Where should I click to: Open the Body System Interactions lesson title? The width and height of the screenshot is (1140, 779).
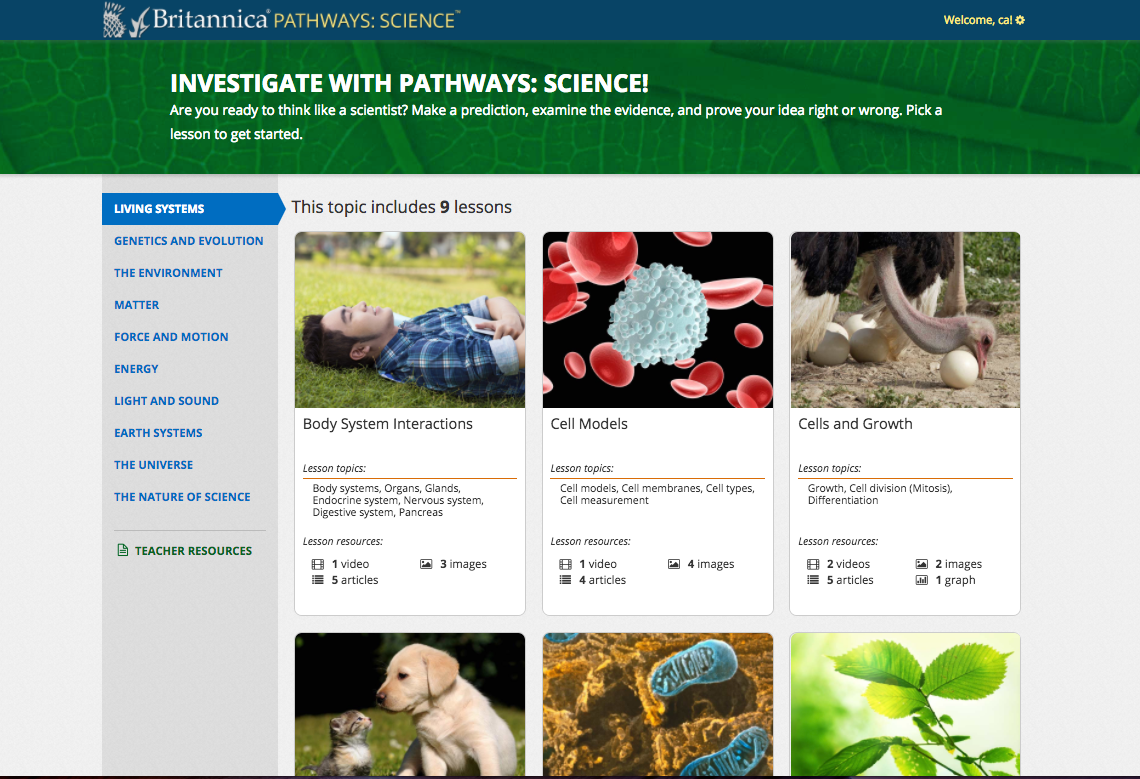pos(388,424)
